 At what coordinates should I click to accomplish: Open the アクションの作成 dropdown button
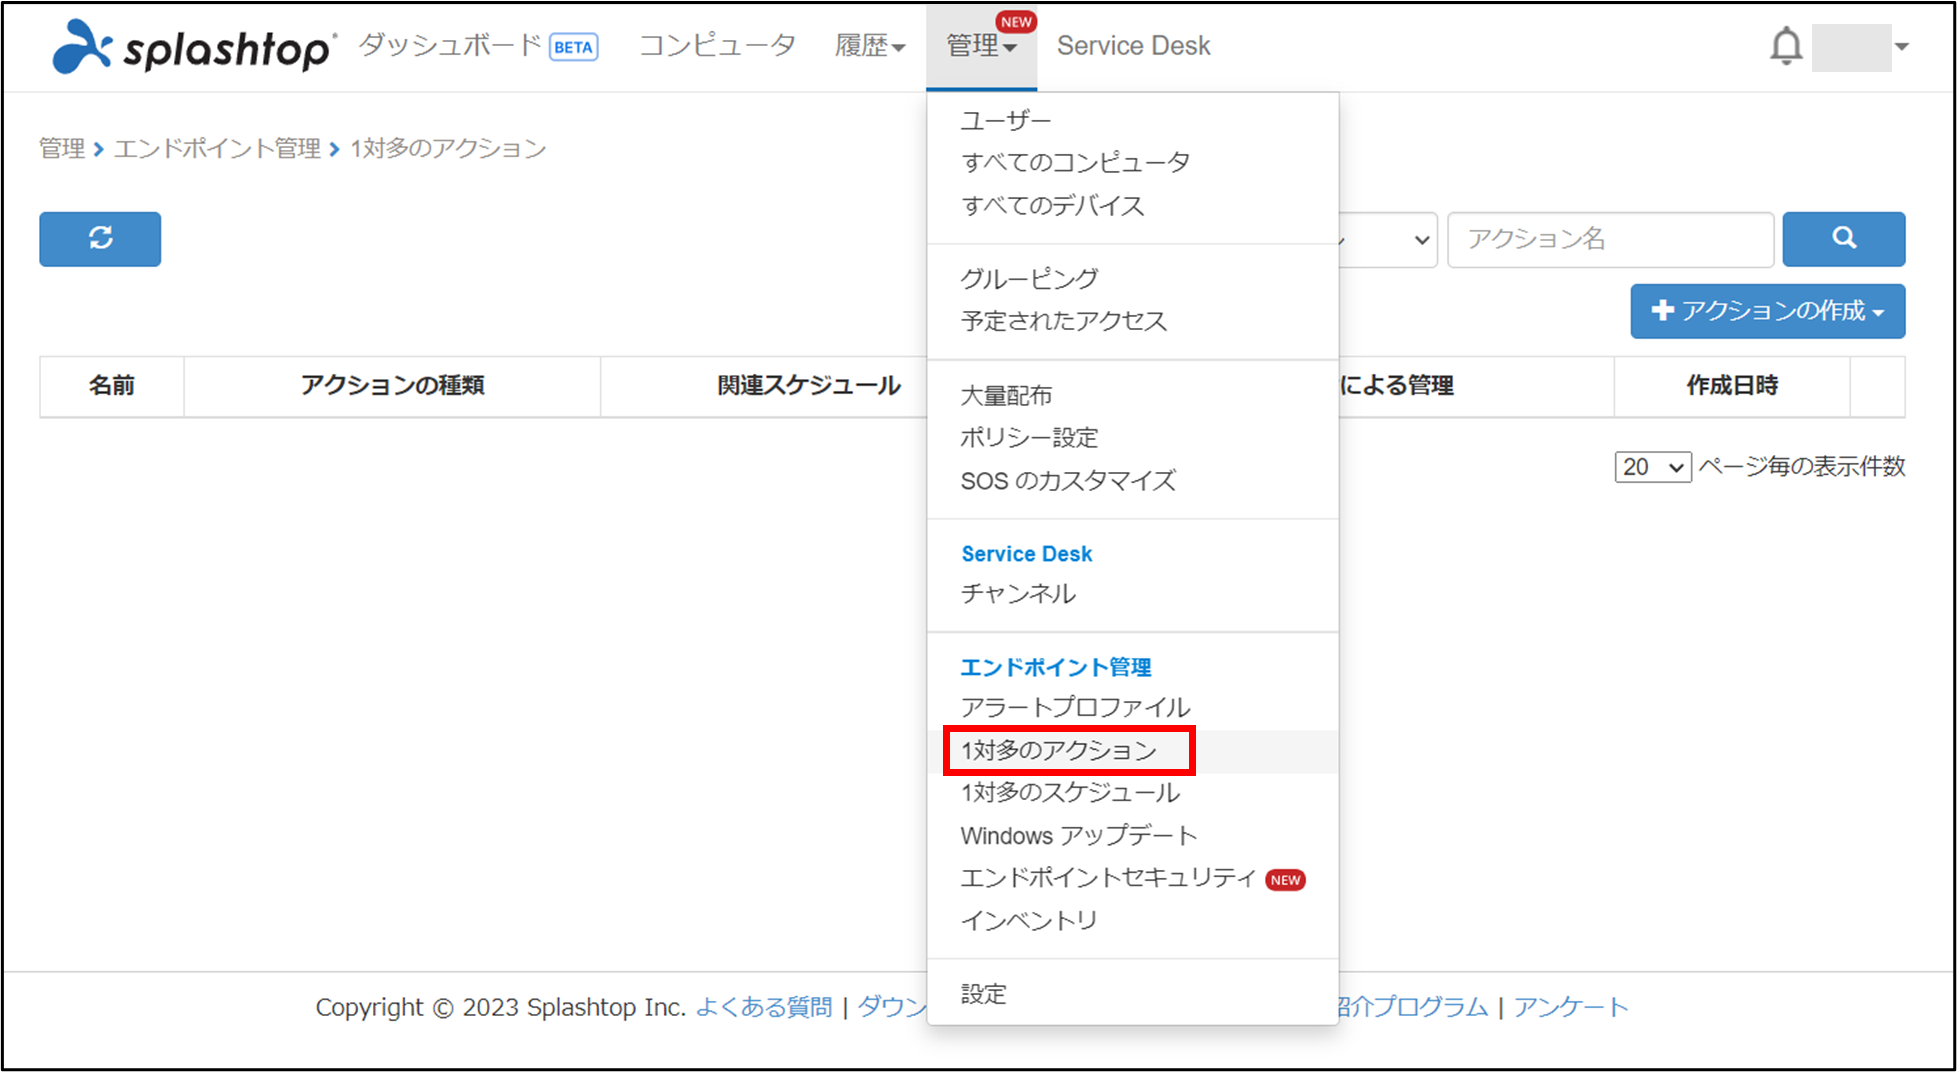pos(1767,311)
